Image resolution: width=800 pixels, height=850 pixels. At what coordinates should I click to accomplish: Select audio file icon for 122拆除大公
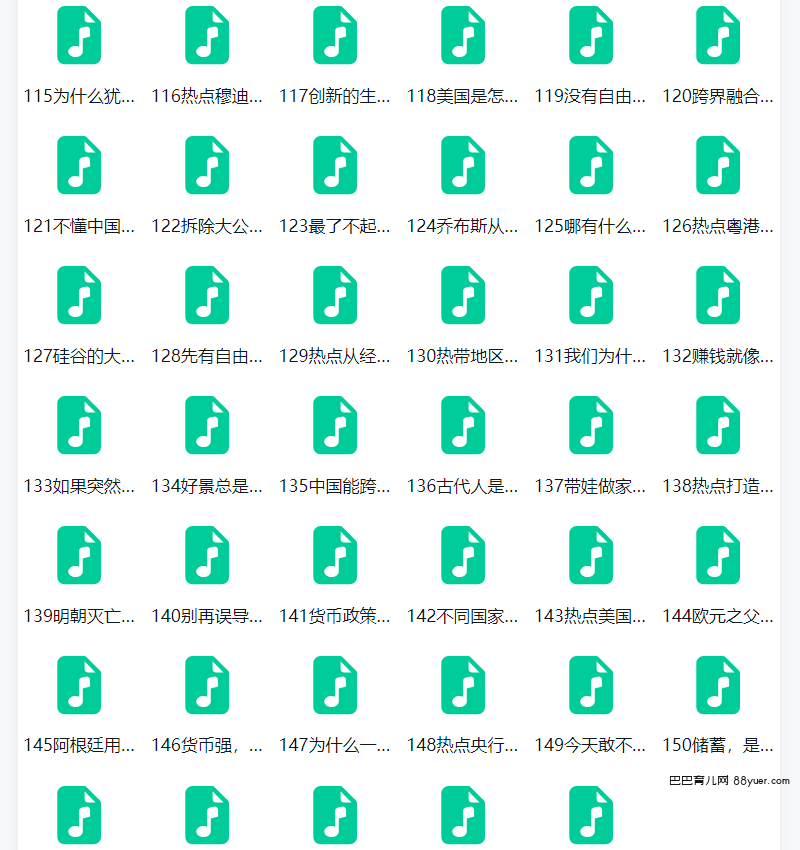point(207,165)
